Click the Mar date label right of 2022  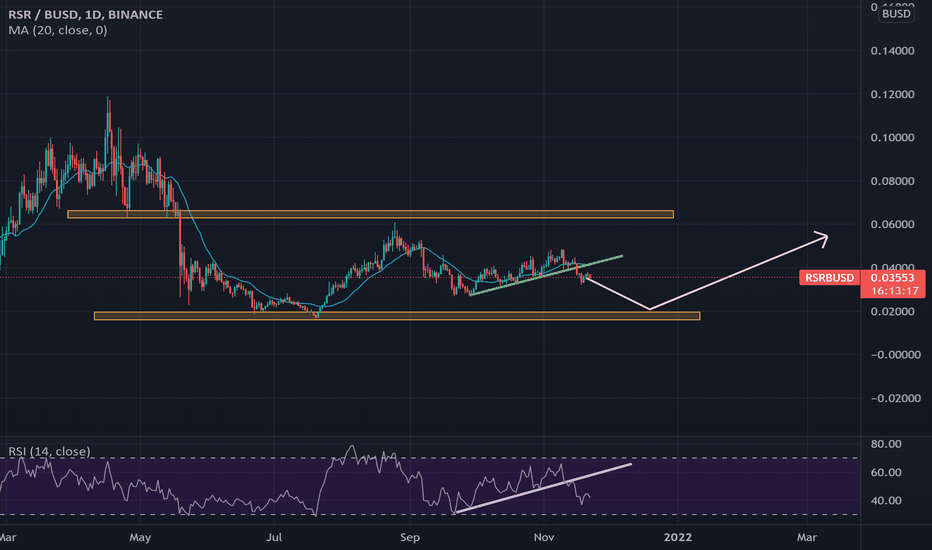[807, 538]
